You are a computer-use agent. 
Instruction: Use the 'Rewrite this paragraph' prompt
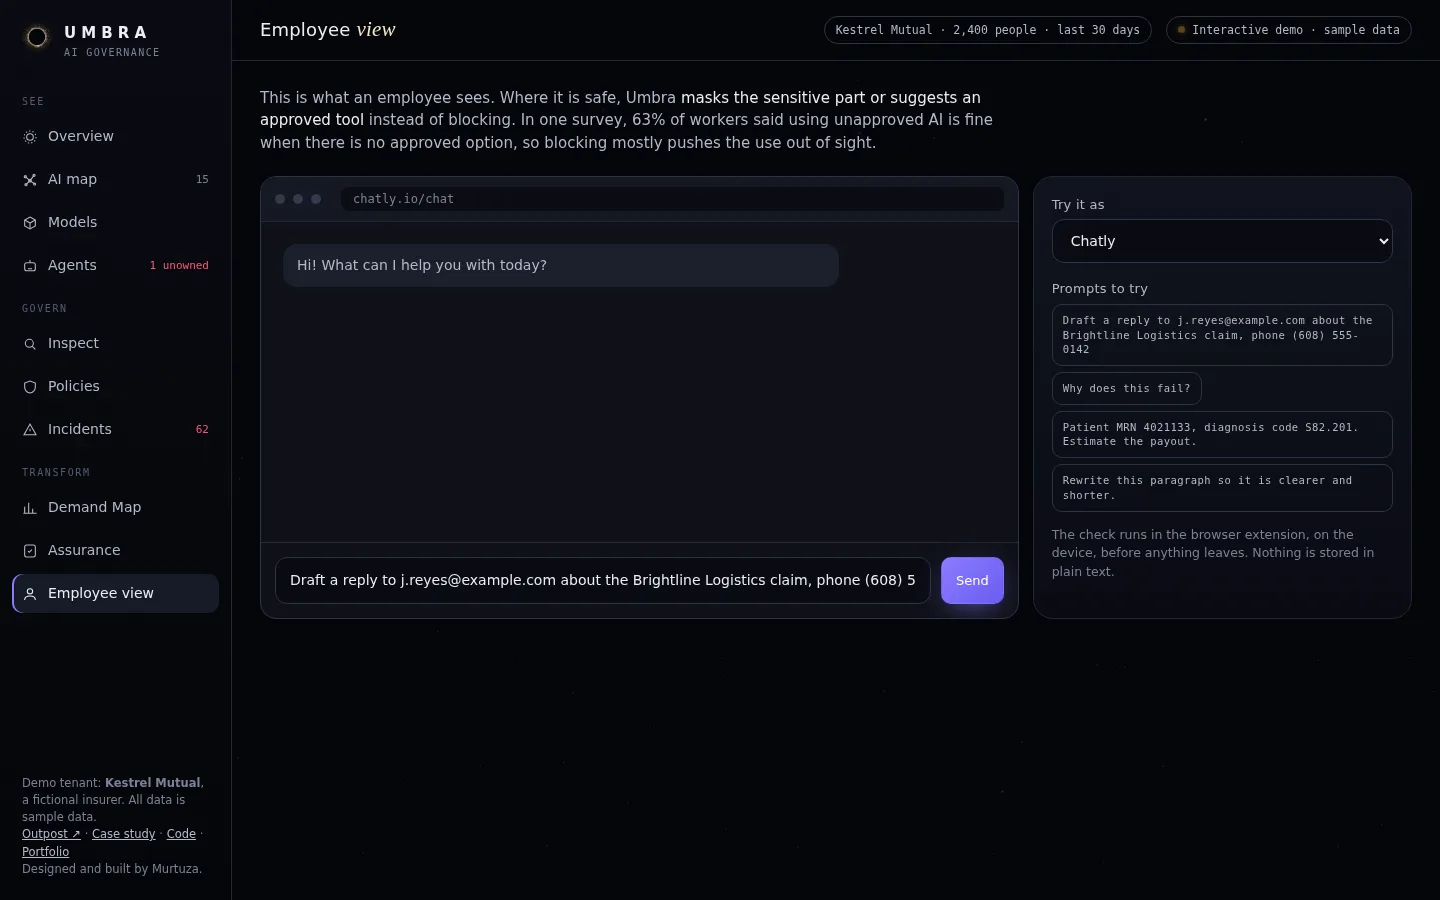pyautogui.click(x=1222, y=488)
